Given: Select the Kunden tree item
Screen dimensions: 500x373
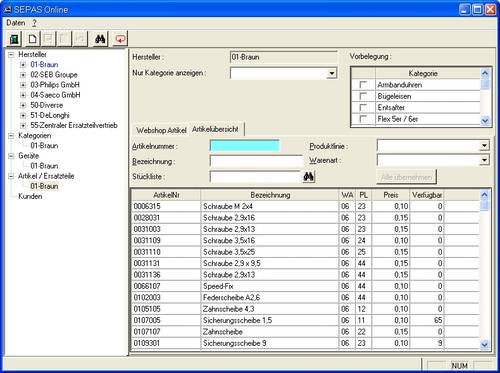Looking at the screenshot, I should (x=30, y=196).
